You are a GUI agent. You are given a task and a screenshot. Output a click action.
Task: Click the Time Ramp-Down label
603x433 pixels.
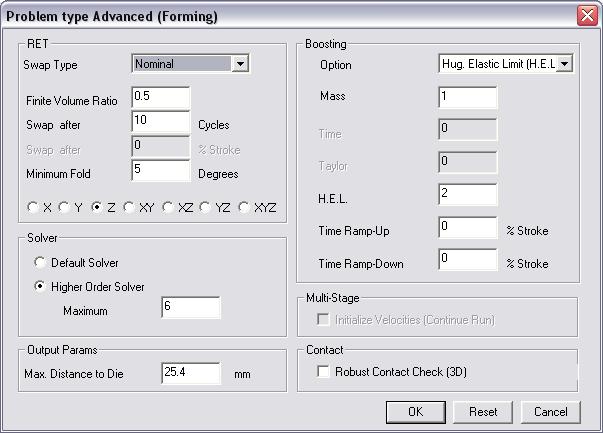361,264
